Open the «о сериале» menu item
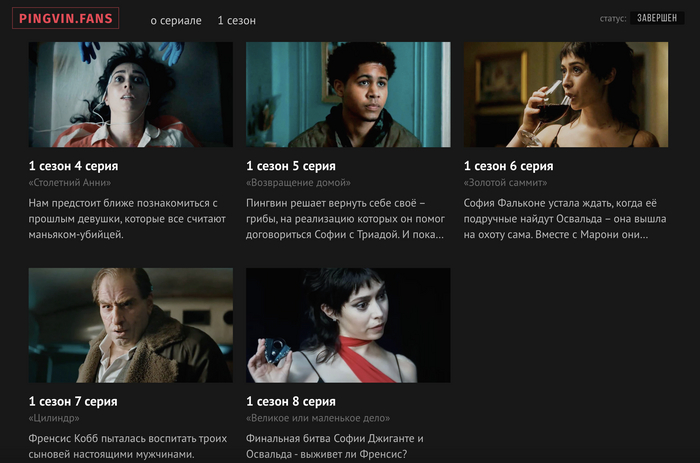 [x=176, y=21]
